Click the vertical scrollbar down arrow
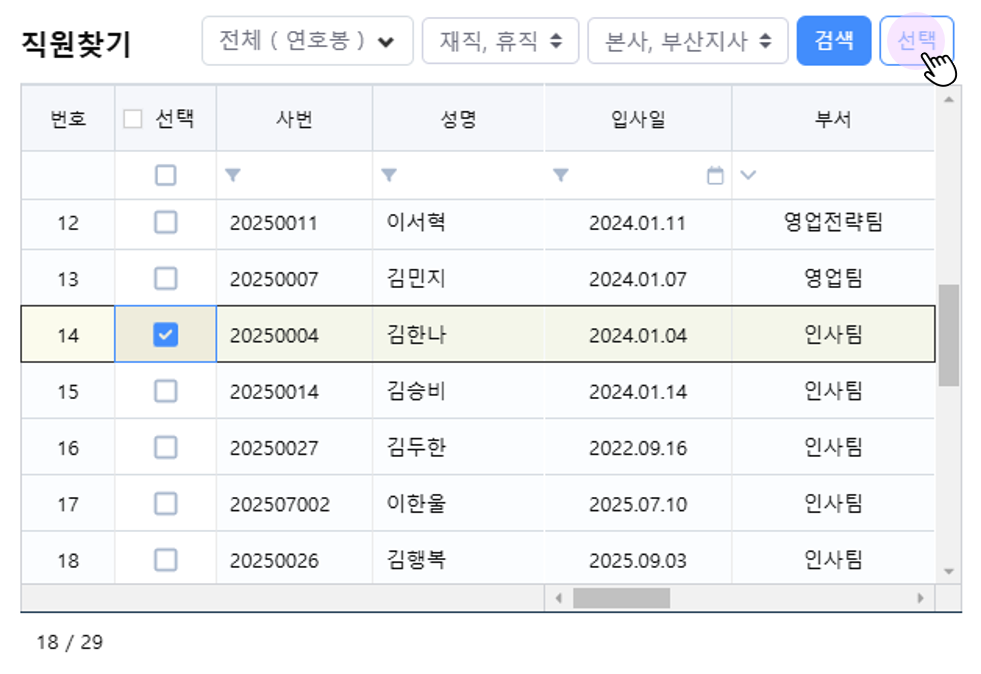Image resolution: width=981 pixels, height=674 pixels. (x=948, y=571)
